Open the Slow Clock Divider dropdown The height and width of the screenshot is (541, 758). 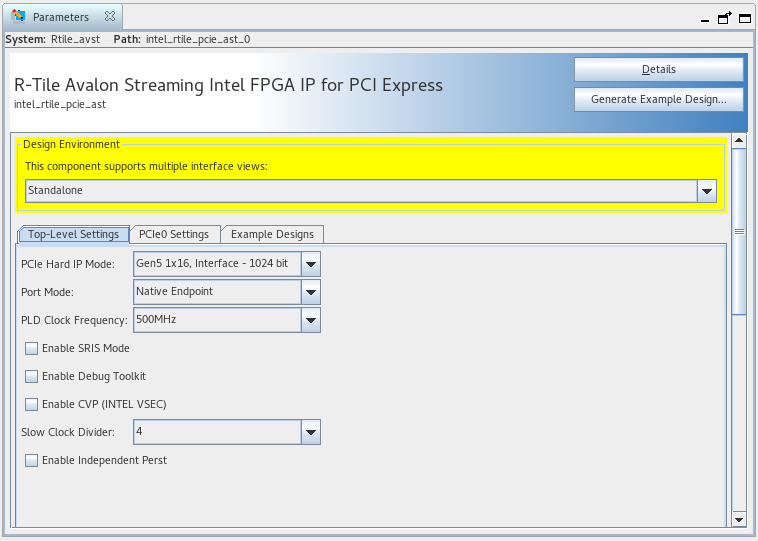coord(311,432)
